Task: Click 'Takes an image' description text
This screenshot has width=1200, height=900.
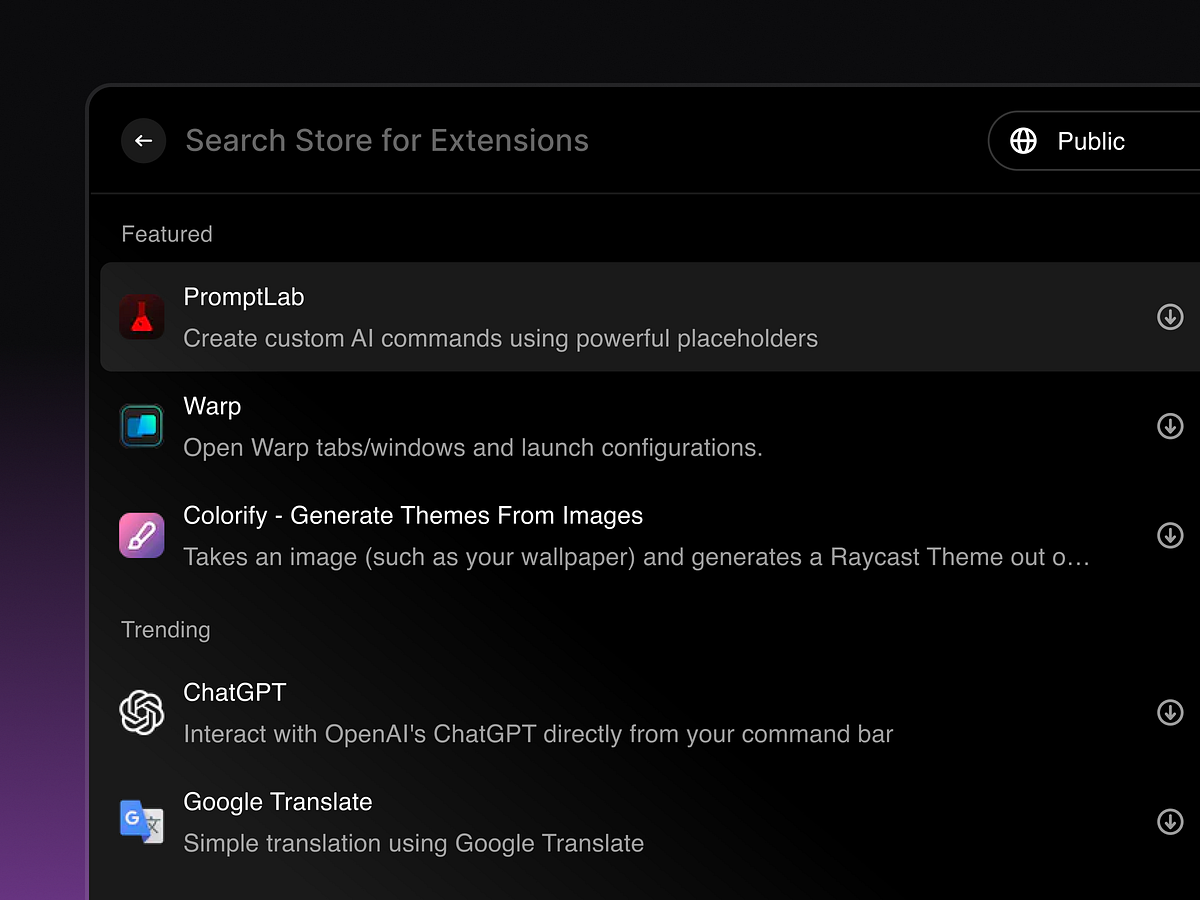Action: click(636, 557)
